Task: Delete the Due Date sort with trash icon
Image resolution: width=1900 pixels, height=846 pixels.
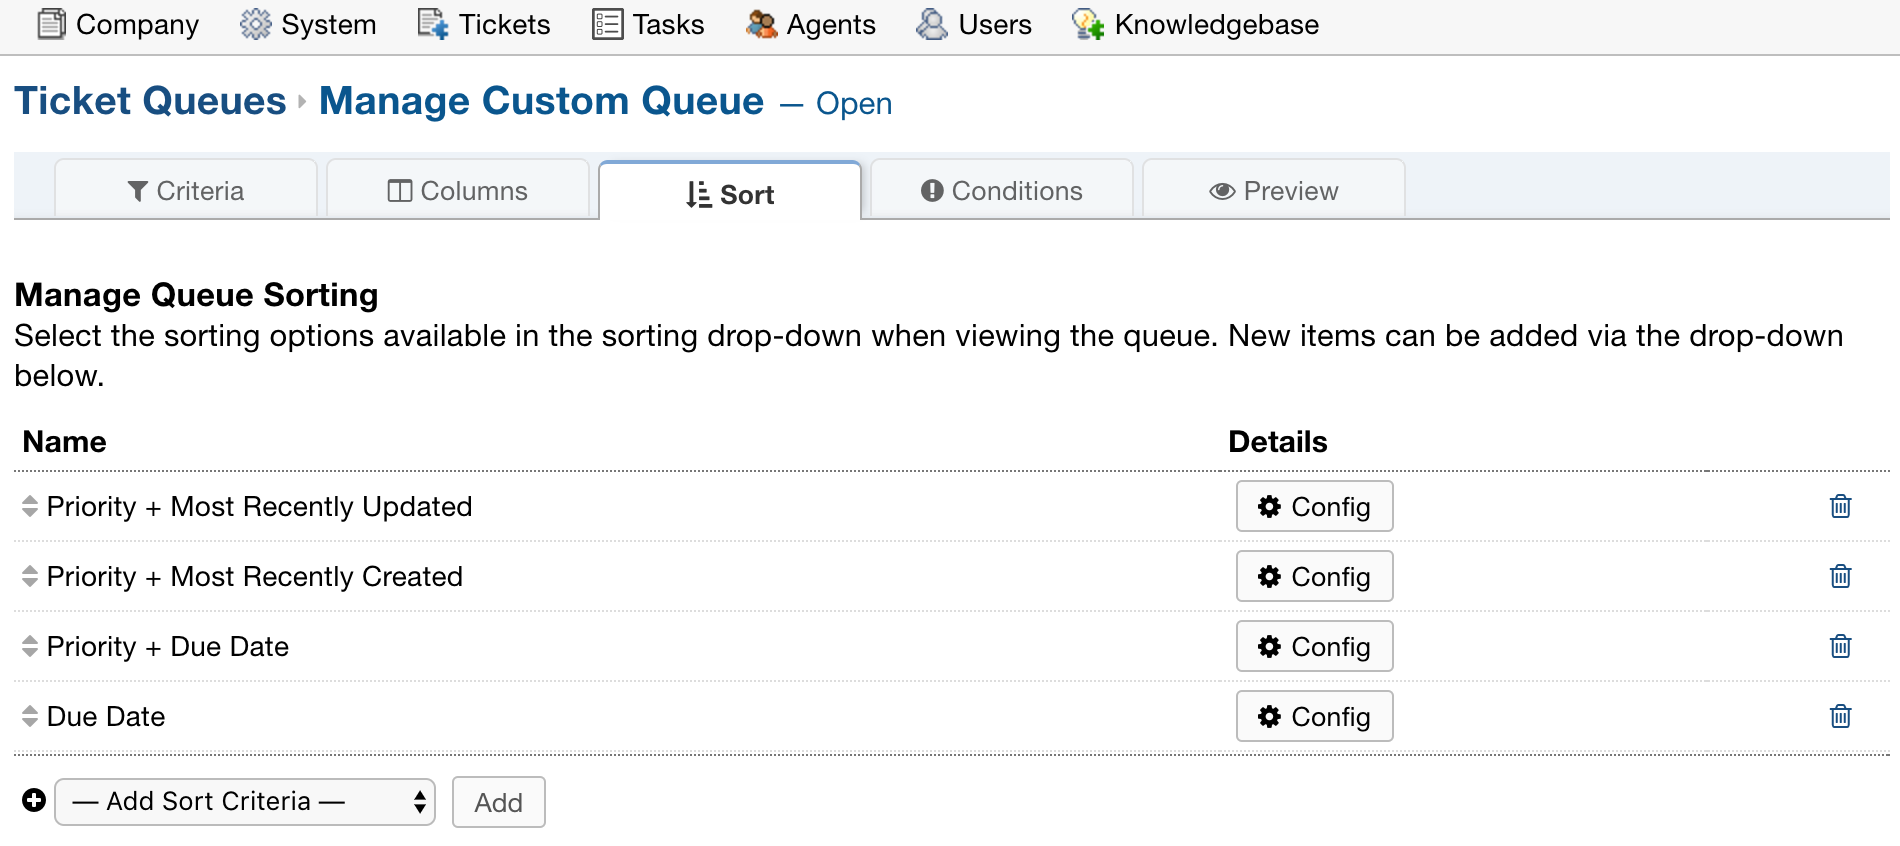Action: pos(1842,716)
